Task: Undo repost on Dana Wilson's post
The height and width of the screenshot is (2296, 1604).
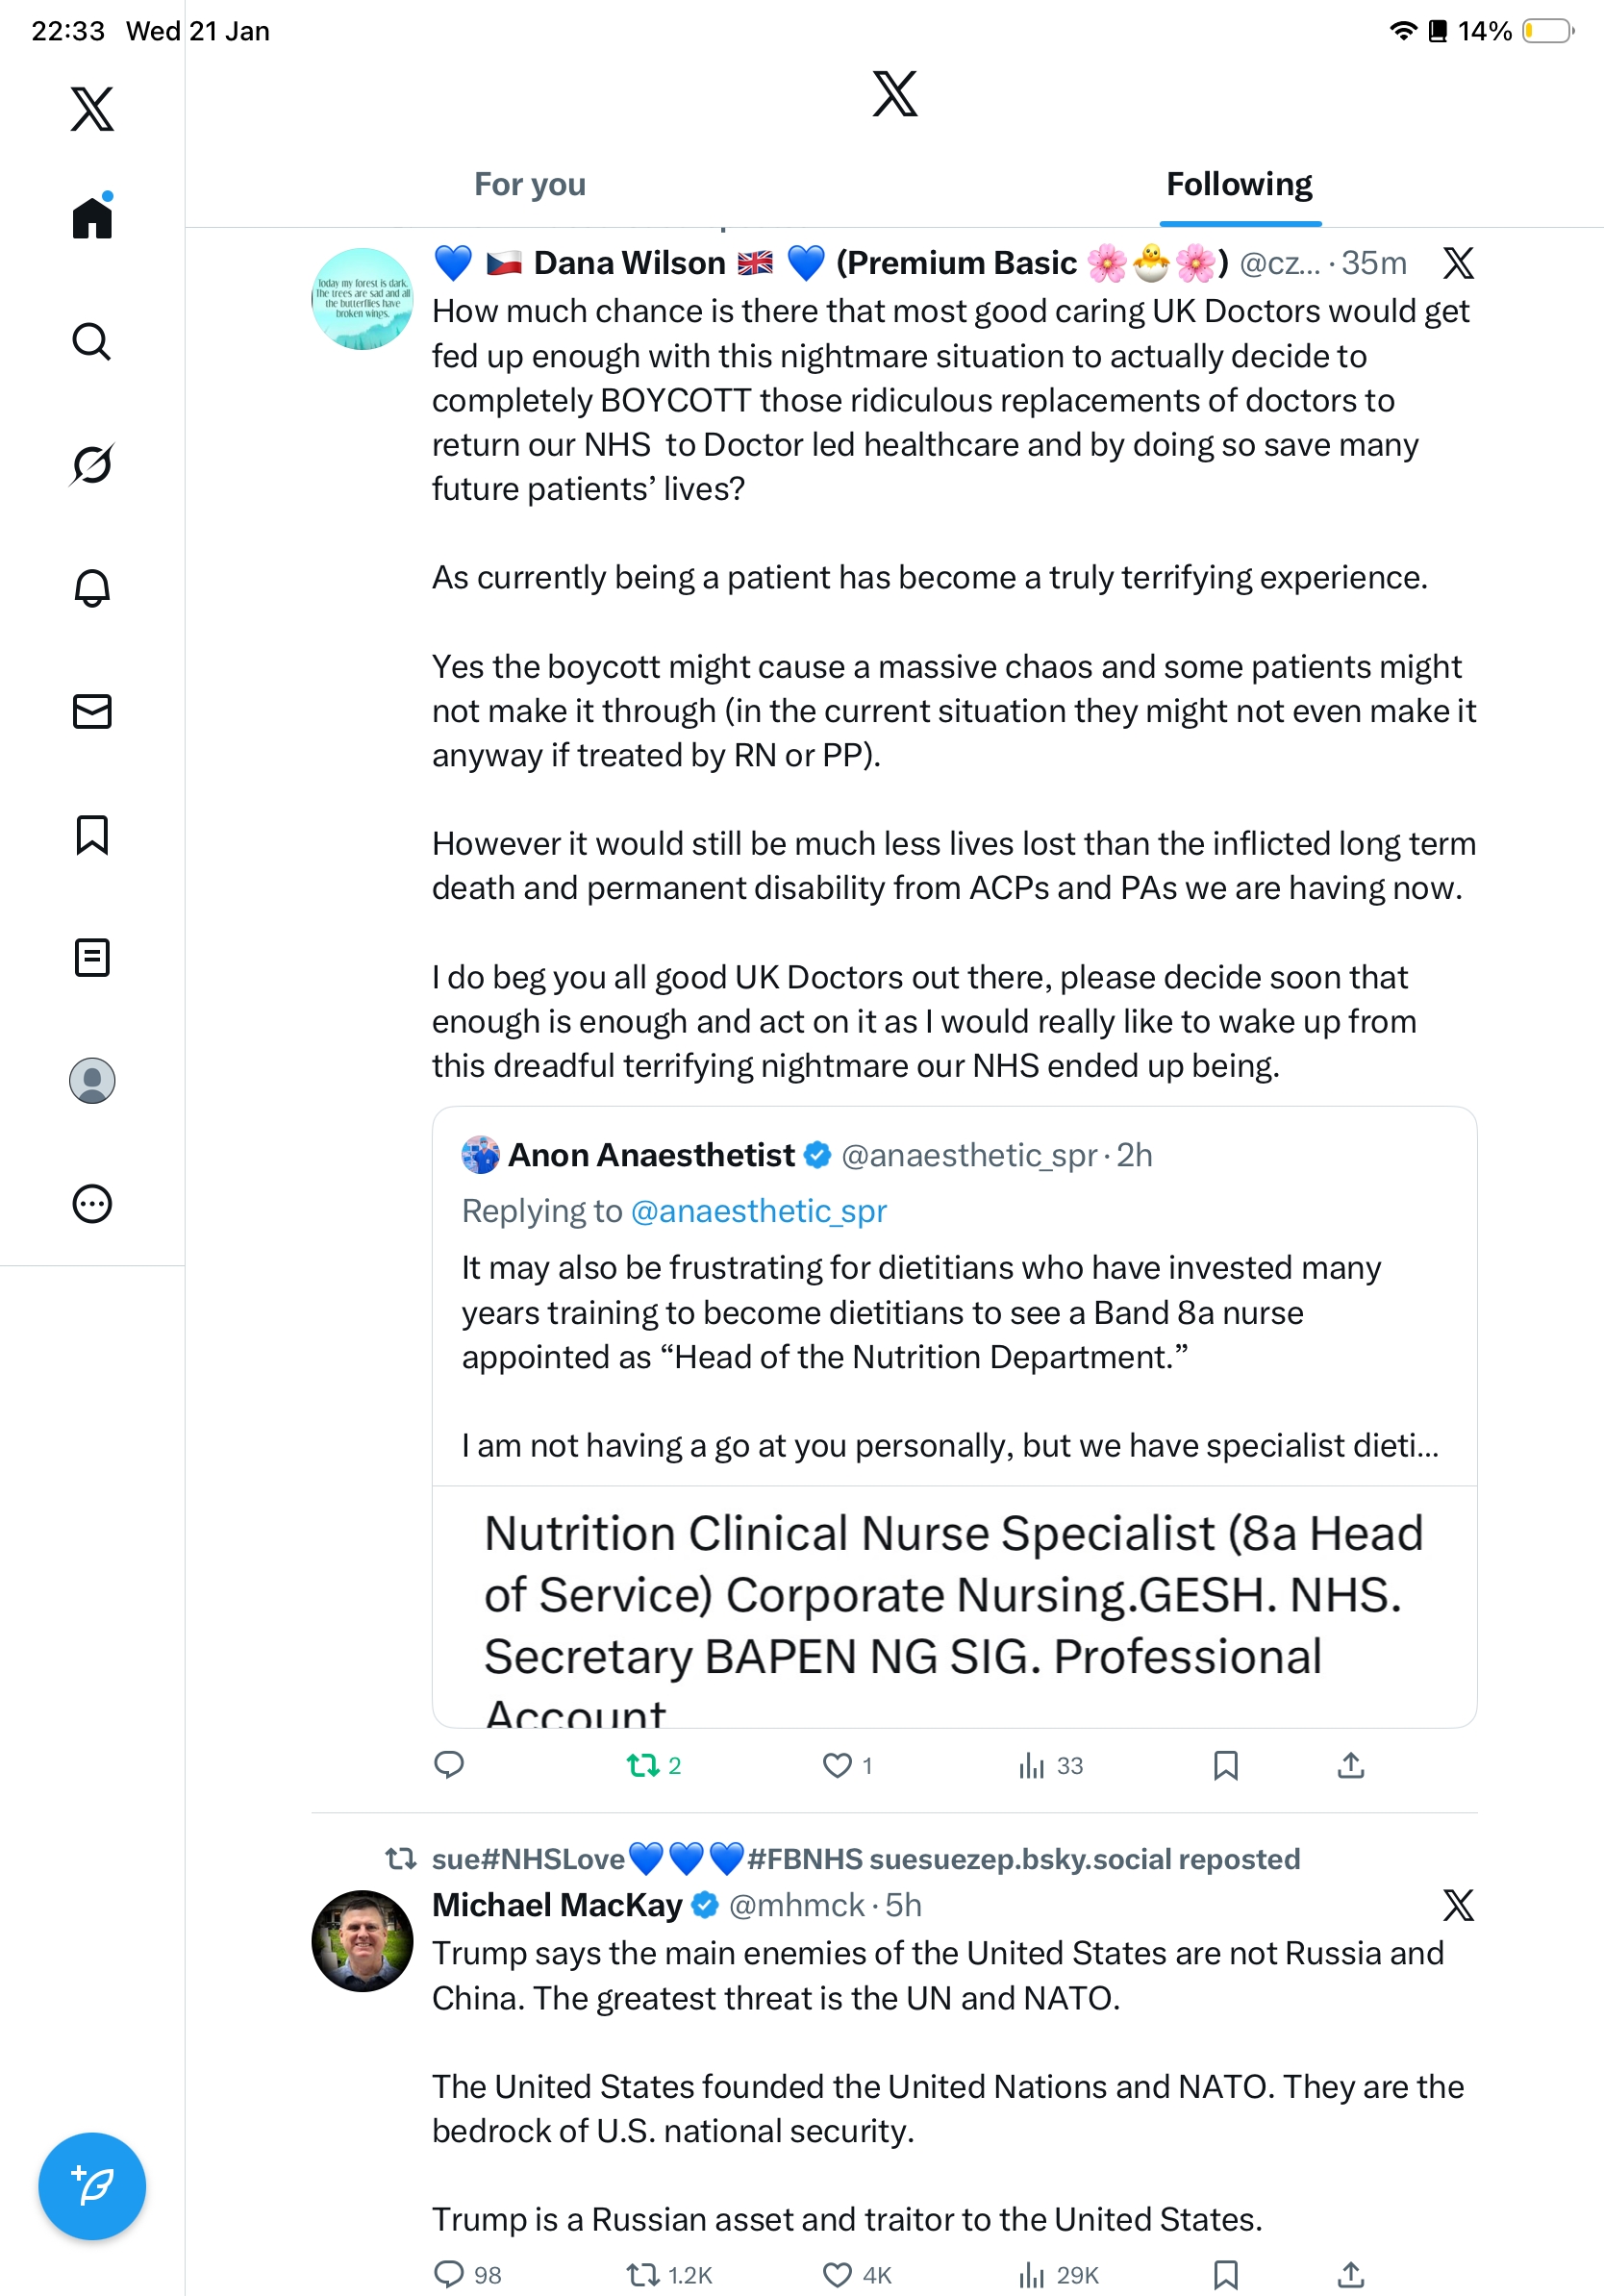Action: click(643, 1766)
